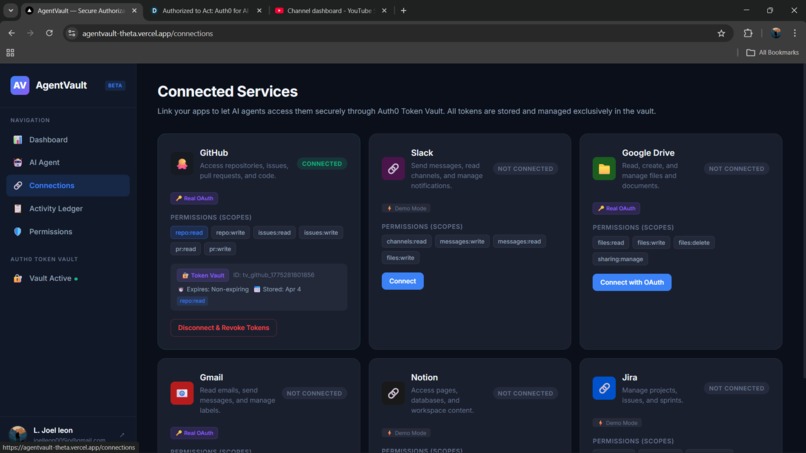Connect Google Drive with OAuth

[632, 282]
